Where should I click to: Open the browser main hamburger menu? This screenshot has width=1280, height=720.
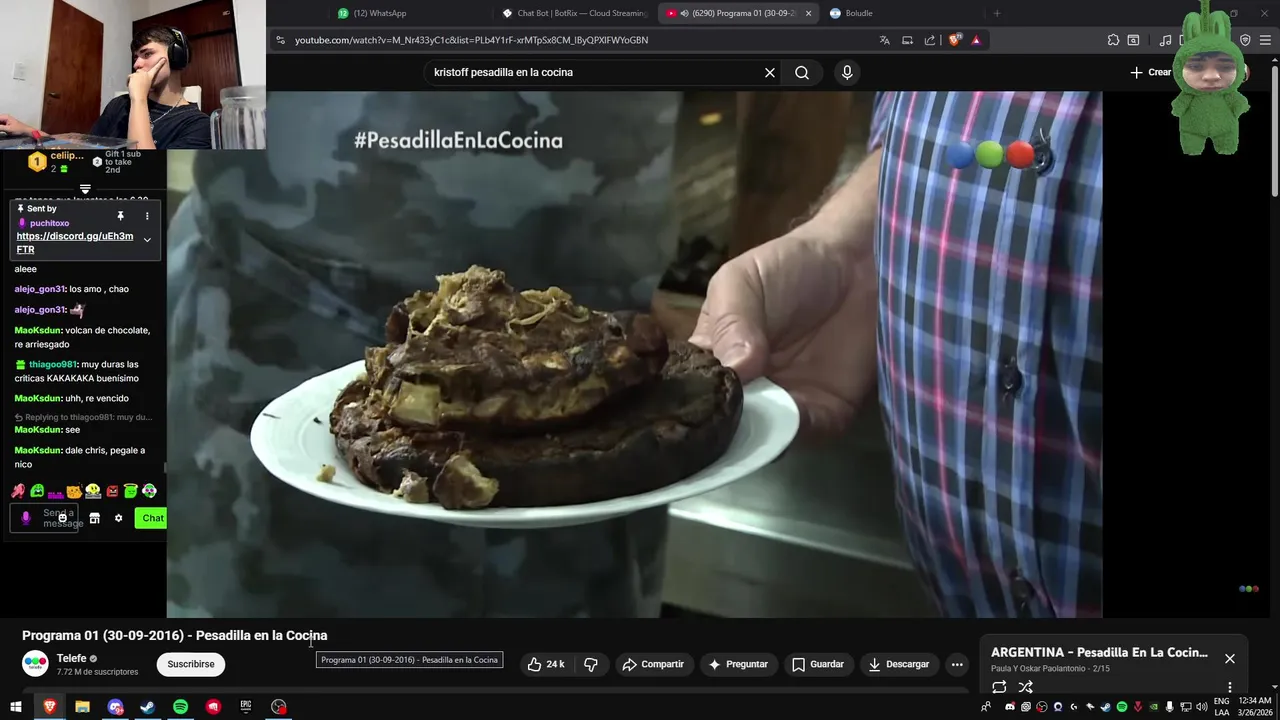1266,40
